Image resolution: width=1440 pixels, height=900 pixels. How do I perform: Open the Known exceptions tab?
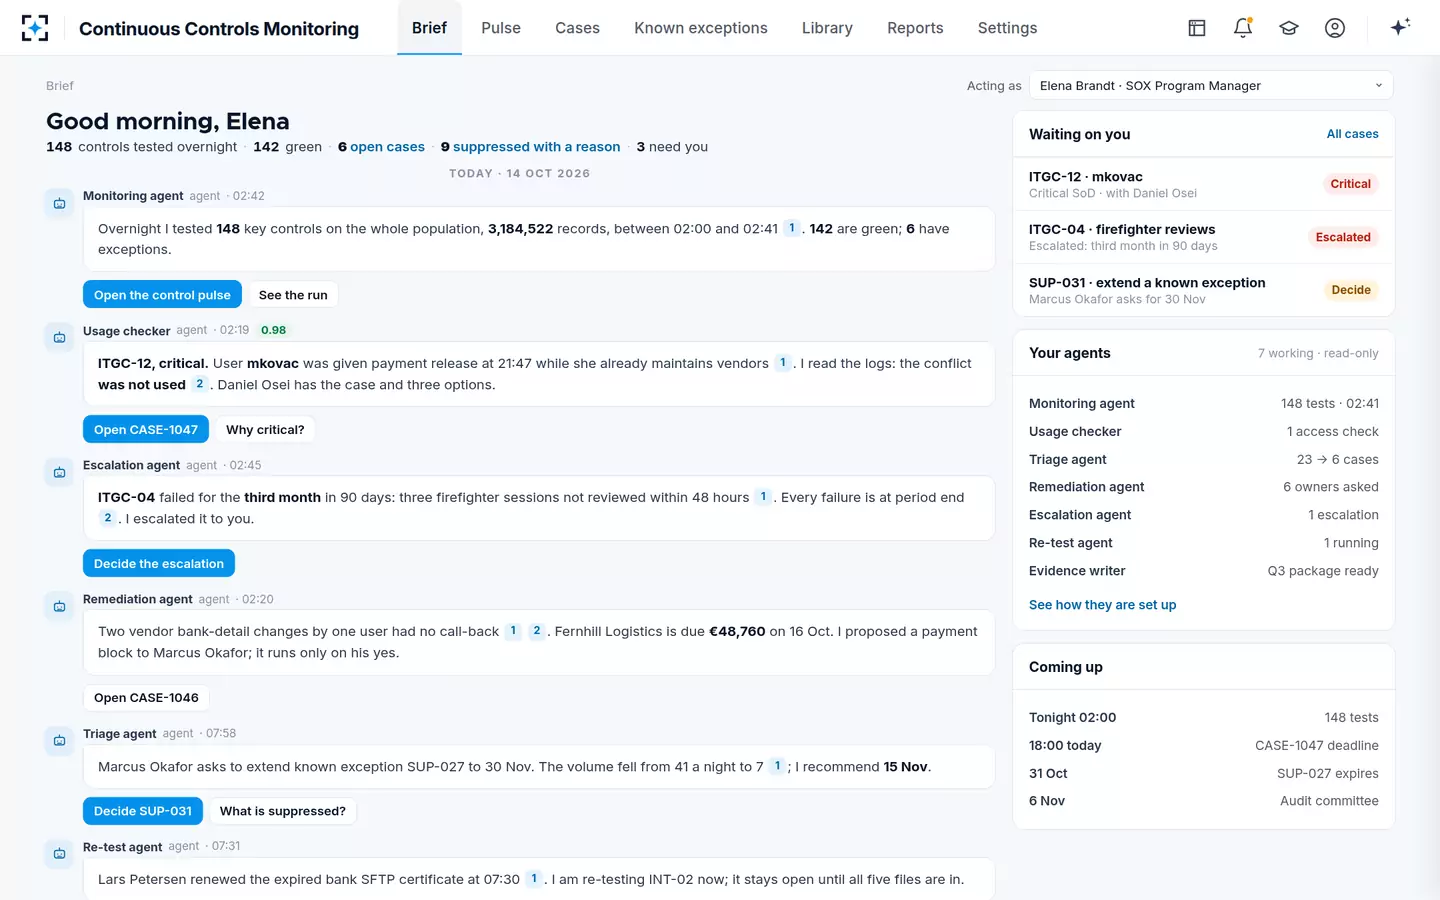[701, 28]
